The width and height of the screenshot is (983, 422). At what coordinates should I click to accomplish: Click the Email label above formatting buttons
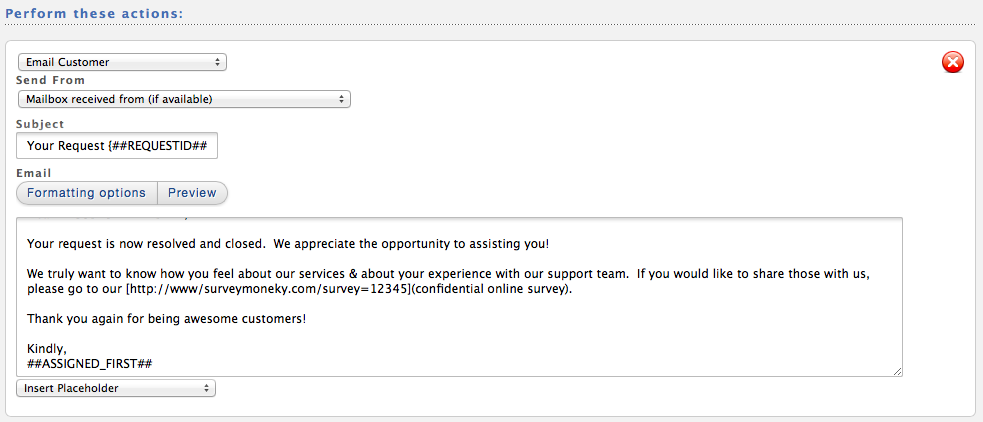[34, 173]
